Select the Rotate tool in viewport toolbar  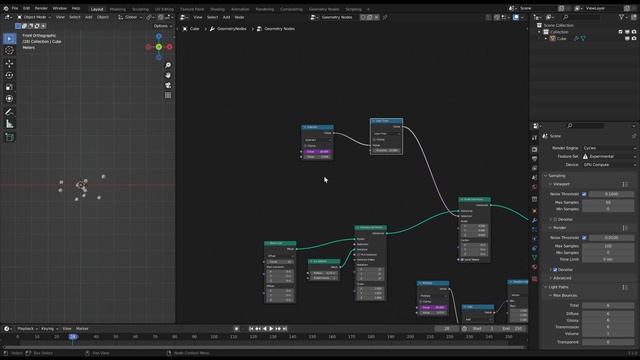(9, 76)
